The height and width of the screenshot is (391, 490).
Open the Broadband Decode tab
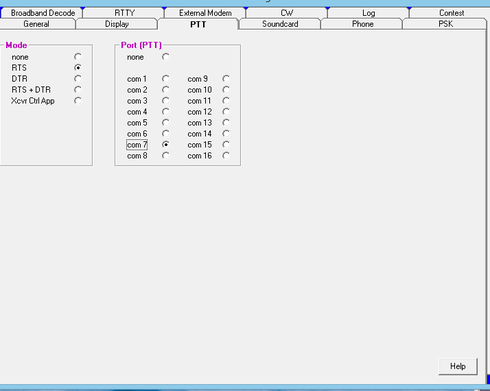[x=43, y=13]
